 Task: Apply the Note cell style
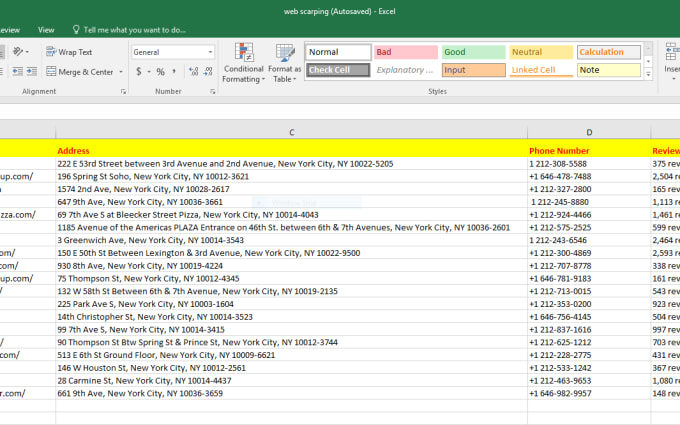pos(609,70)
